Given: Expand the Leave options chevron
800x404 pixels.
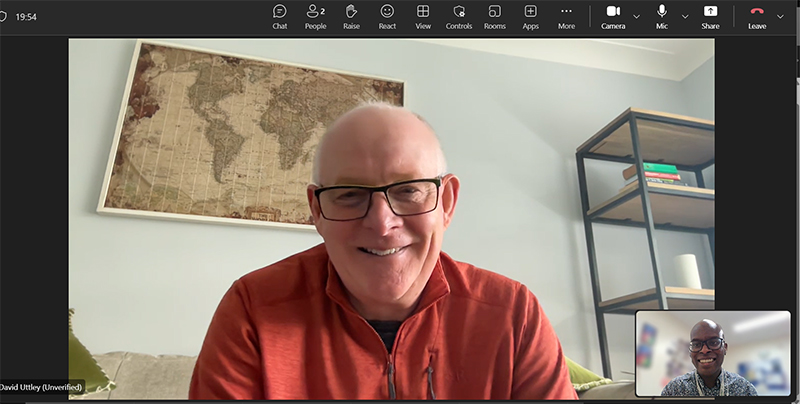Looking at the screenshot, I should [781, 16].
